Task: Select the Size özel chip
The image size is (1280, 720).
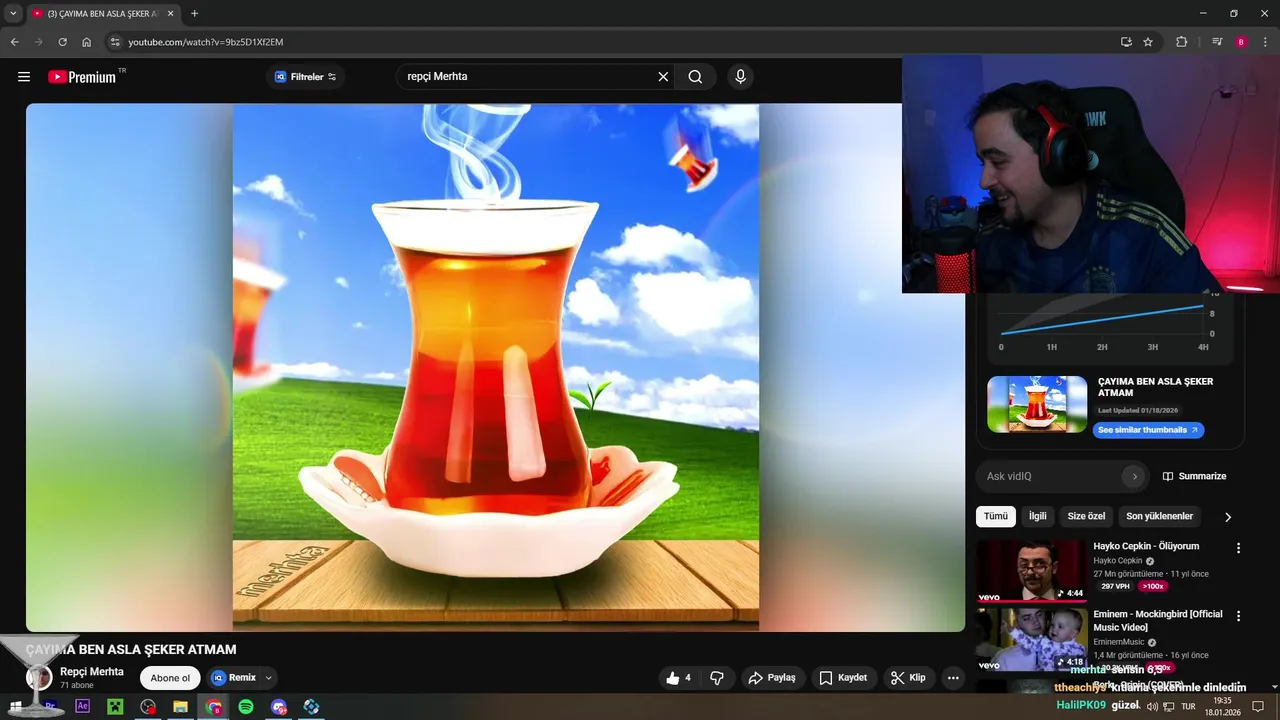Action: (1086, 517)
